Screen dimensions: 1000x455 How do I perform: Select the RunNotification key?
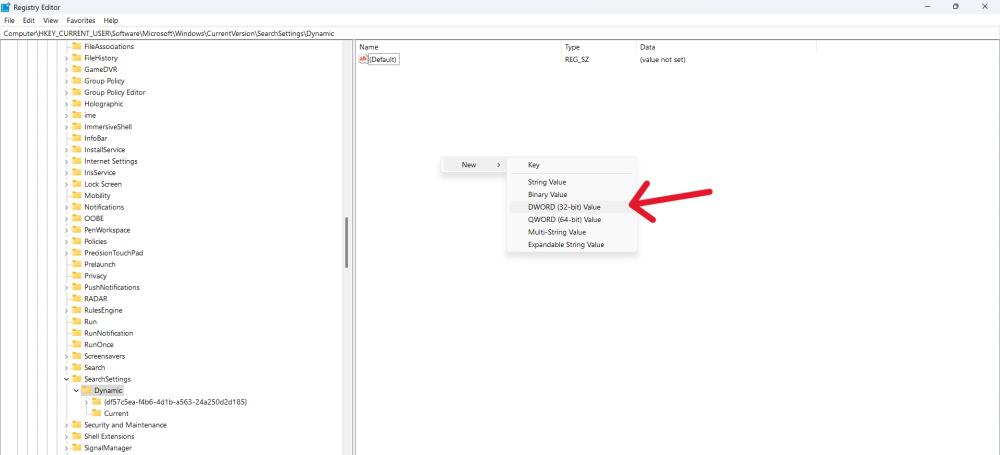tap(108, 333)
